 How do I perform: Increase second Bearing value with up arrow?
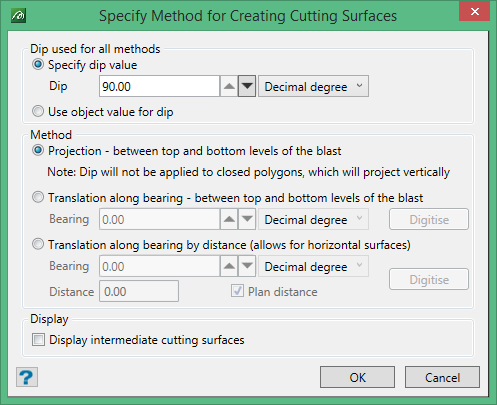click(x=229, y=266)
